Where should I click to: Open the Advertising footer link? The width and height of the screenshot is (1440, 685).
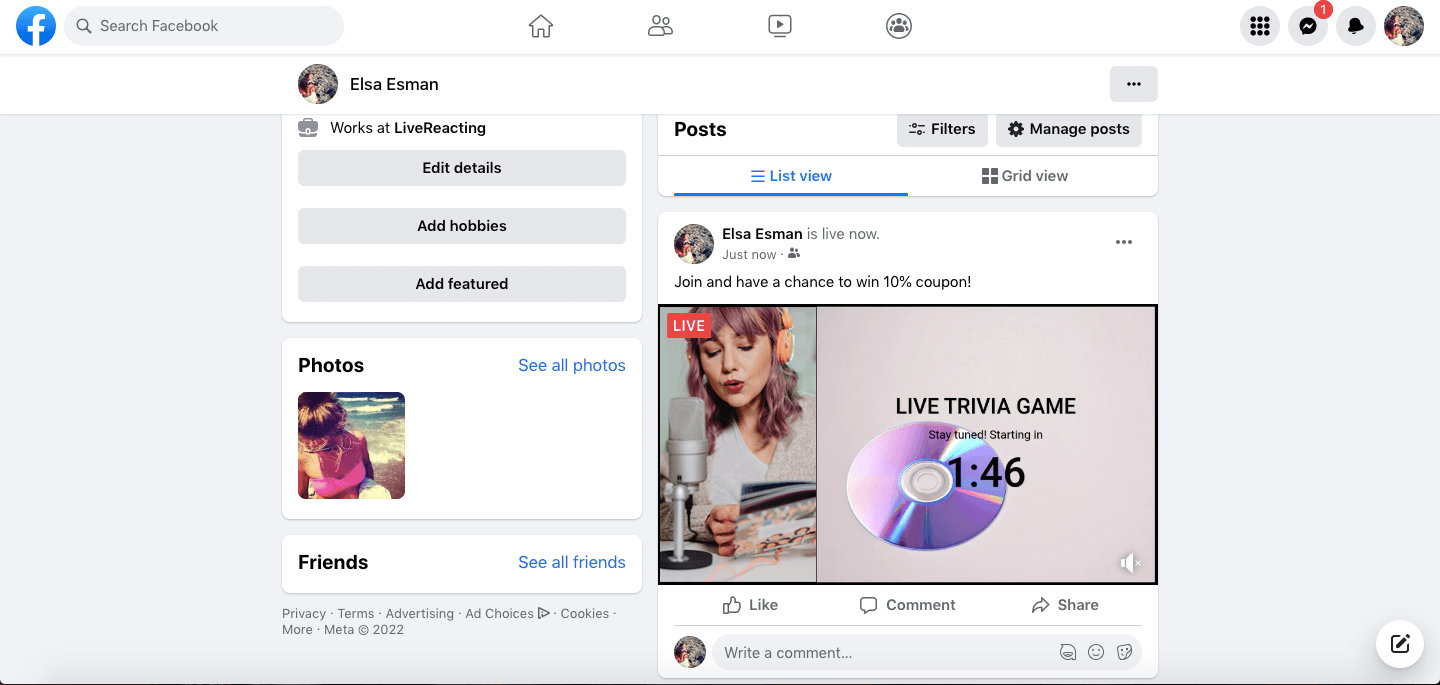pyautogui.click(x=419, y=613)
